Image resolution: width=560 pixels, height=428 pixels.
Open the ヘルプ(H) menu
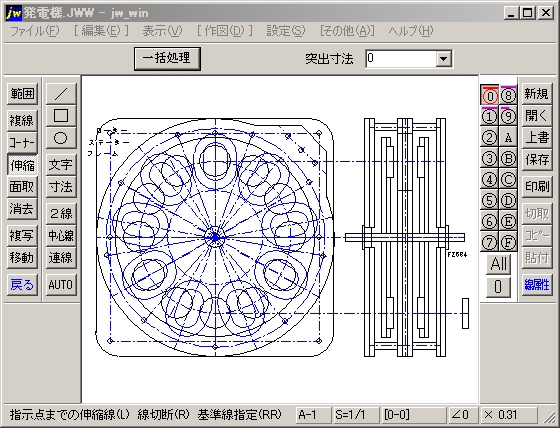pyautogui.click(x=411, y=31)
